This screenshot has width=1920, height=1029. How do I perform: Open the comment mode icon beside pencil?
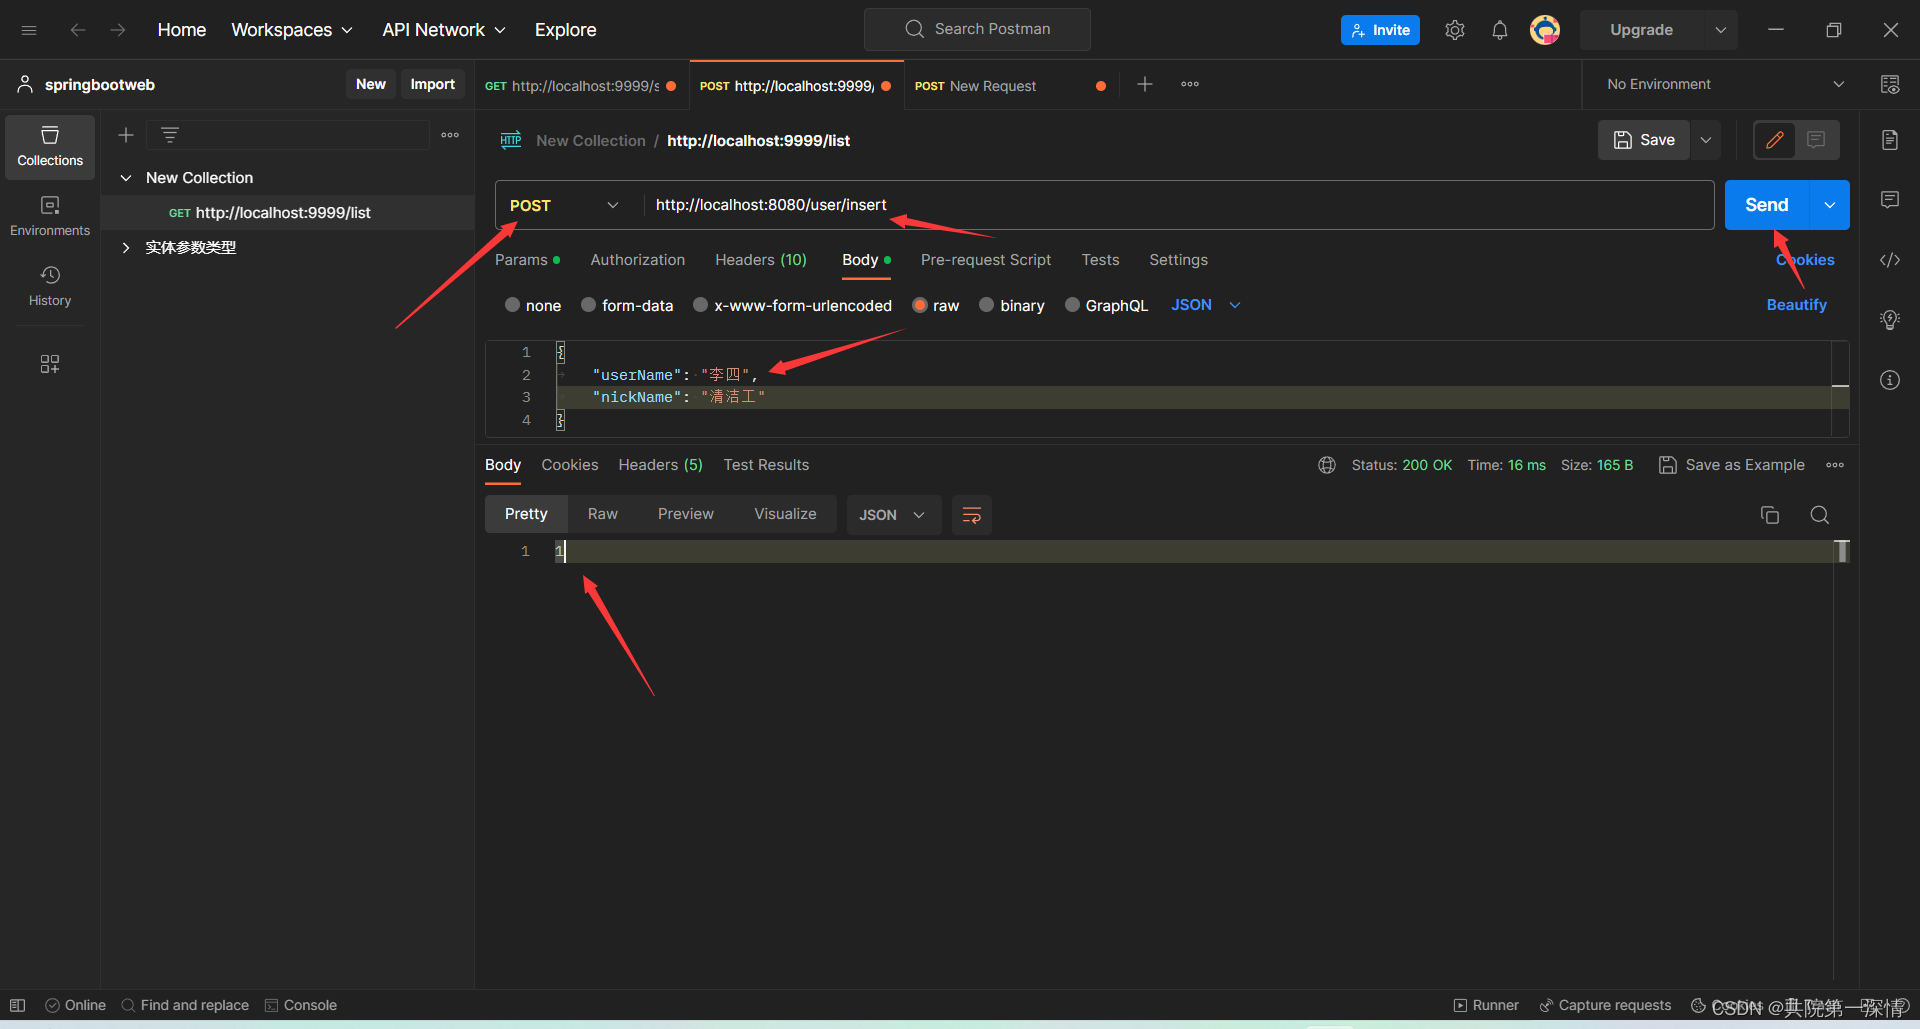1816,140
